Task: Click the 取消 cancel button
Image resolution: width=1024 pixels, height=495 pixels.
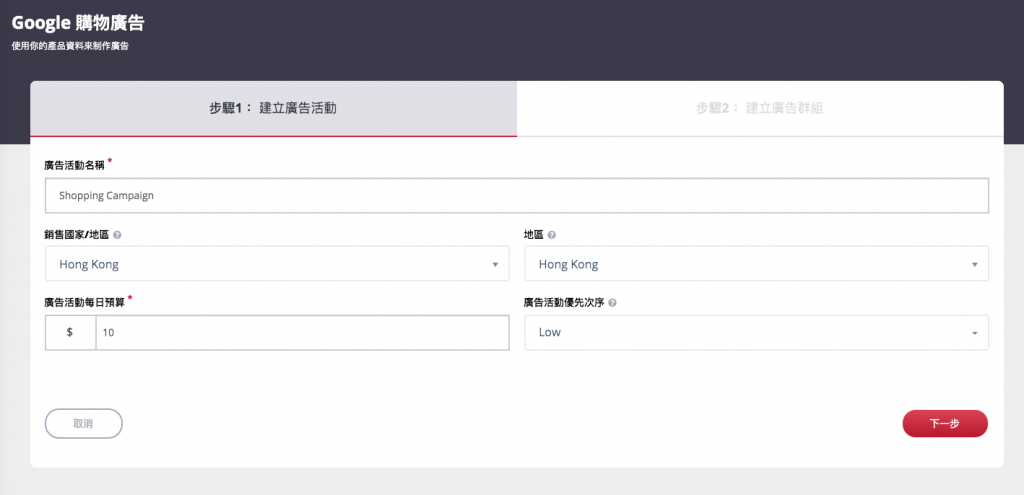Action: click(84, 423)
